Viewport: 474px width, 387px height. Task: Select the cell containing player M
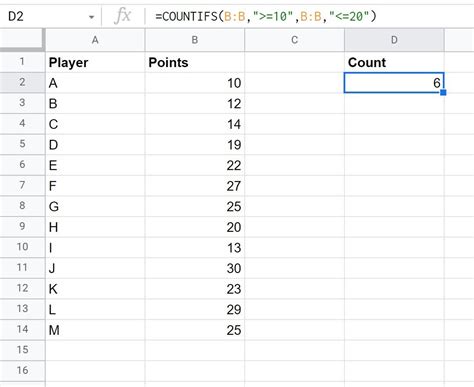click(x=95, y=330)
